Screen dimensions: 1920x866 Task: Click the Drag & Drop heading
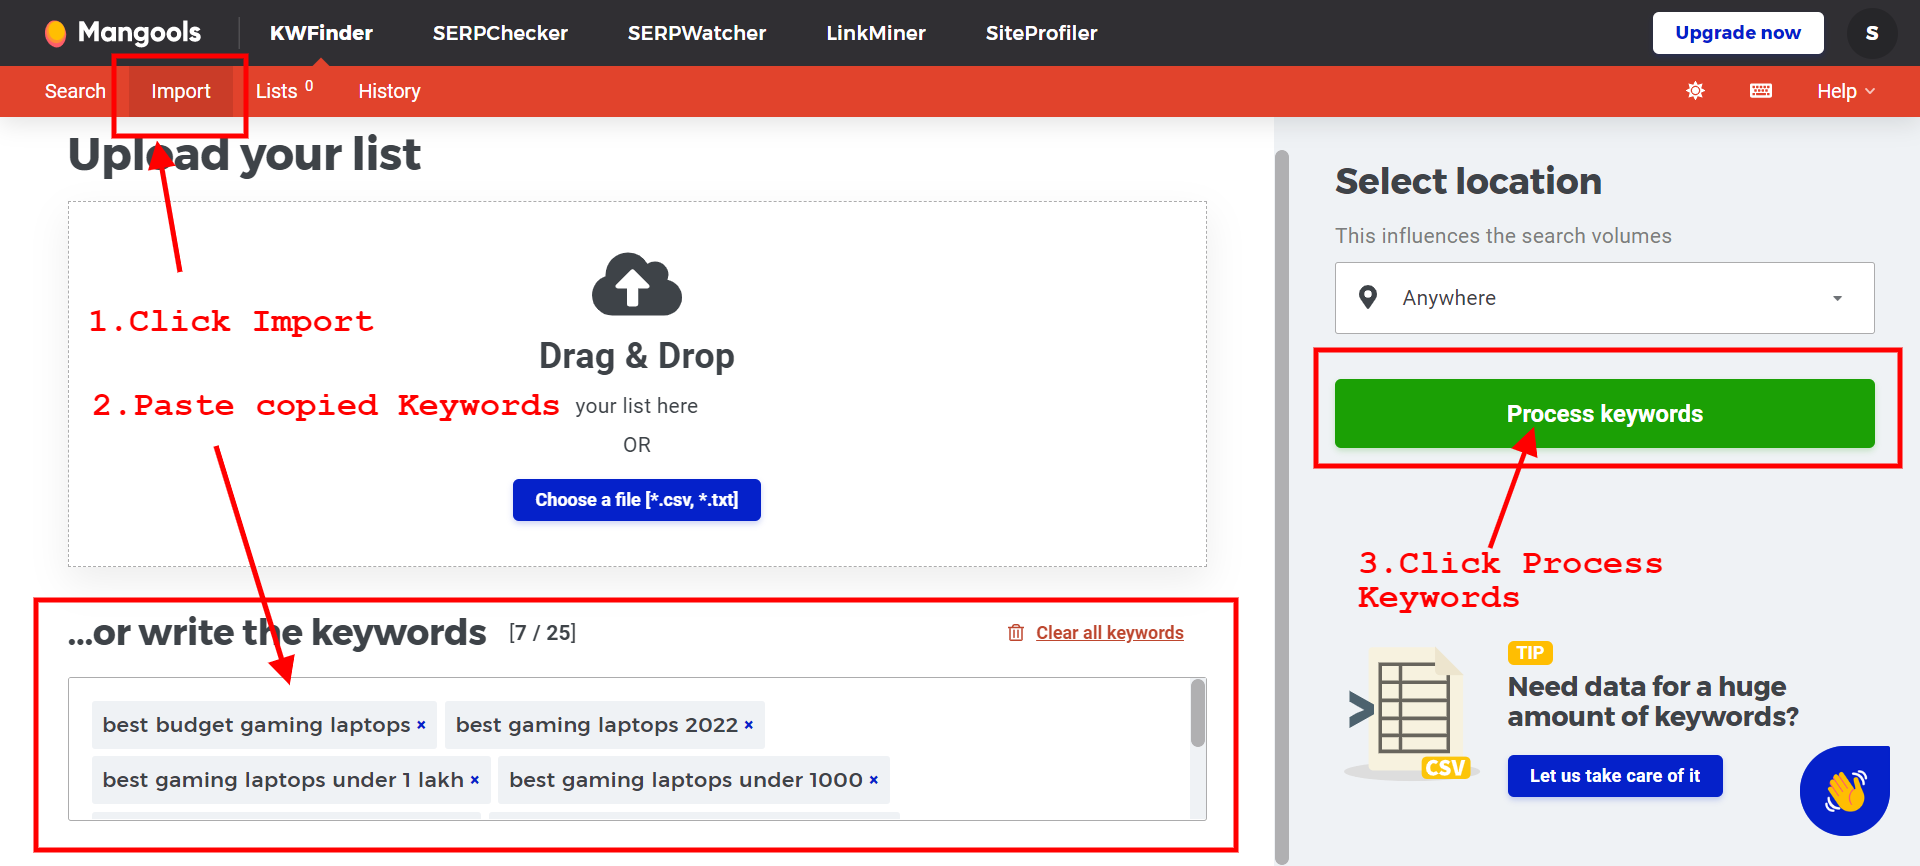click(x=637, y=356)
